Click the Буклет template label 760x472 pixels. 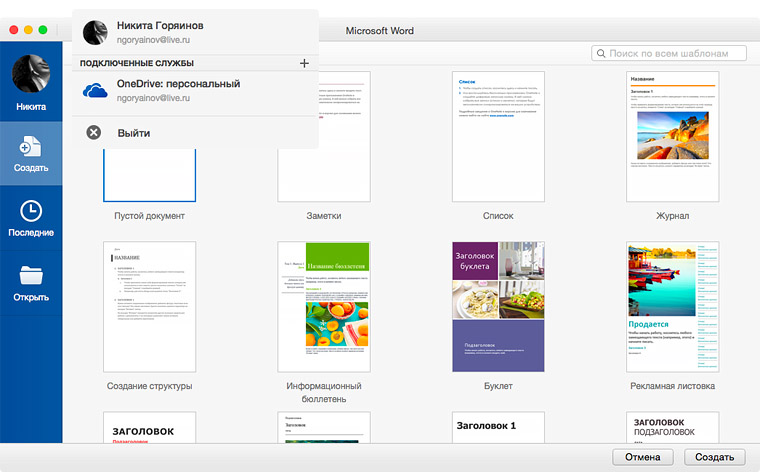498,386
